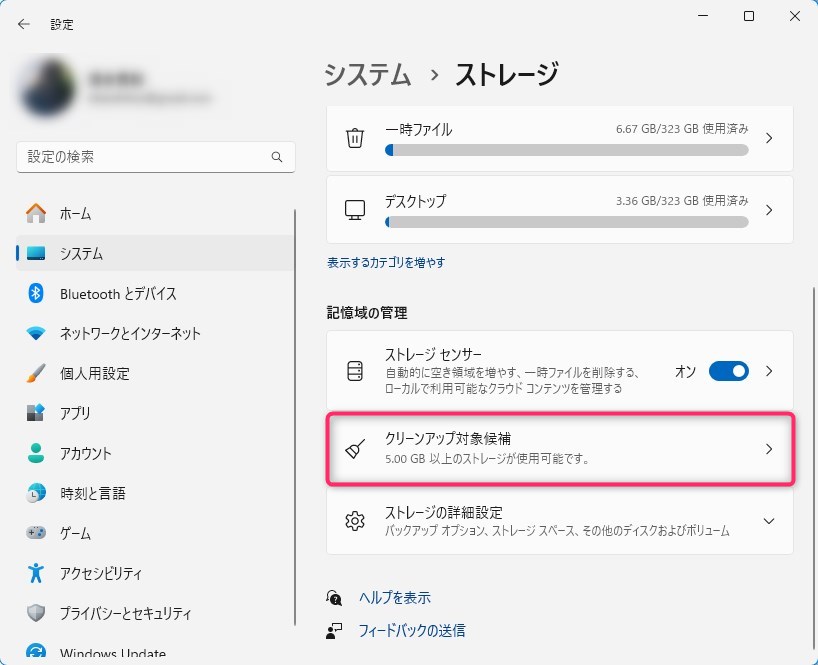Select the ネットワークとインターネット icon
This screenshot has height=665, width=818.
[36, 333]
